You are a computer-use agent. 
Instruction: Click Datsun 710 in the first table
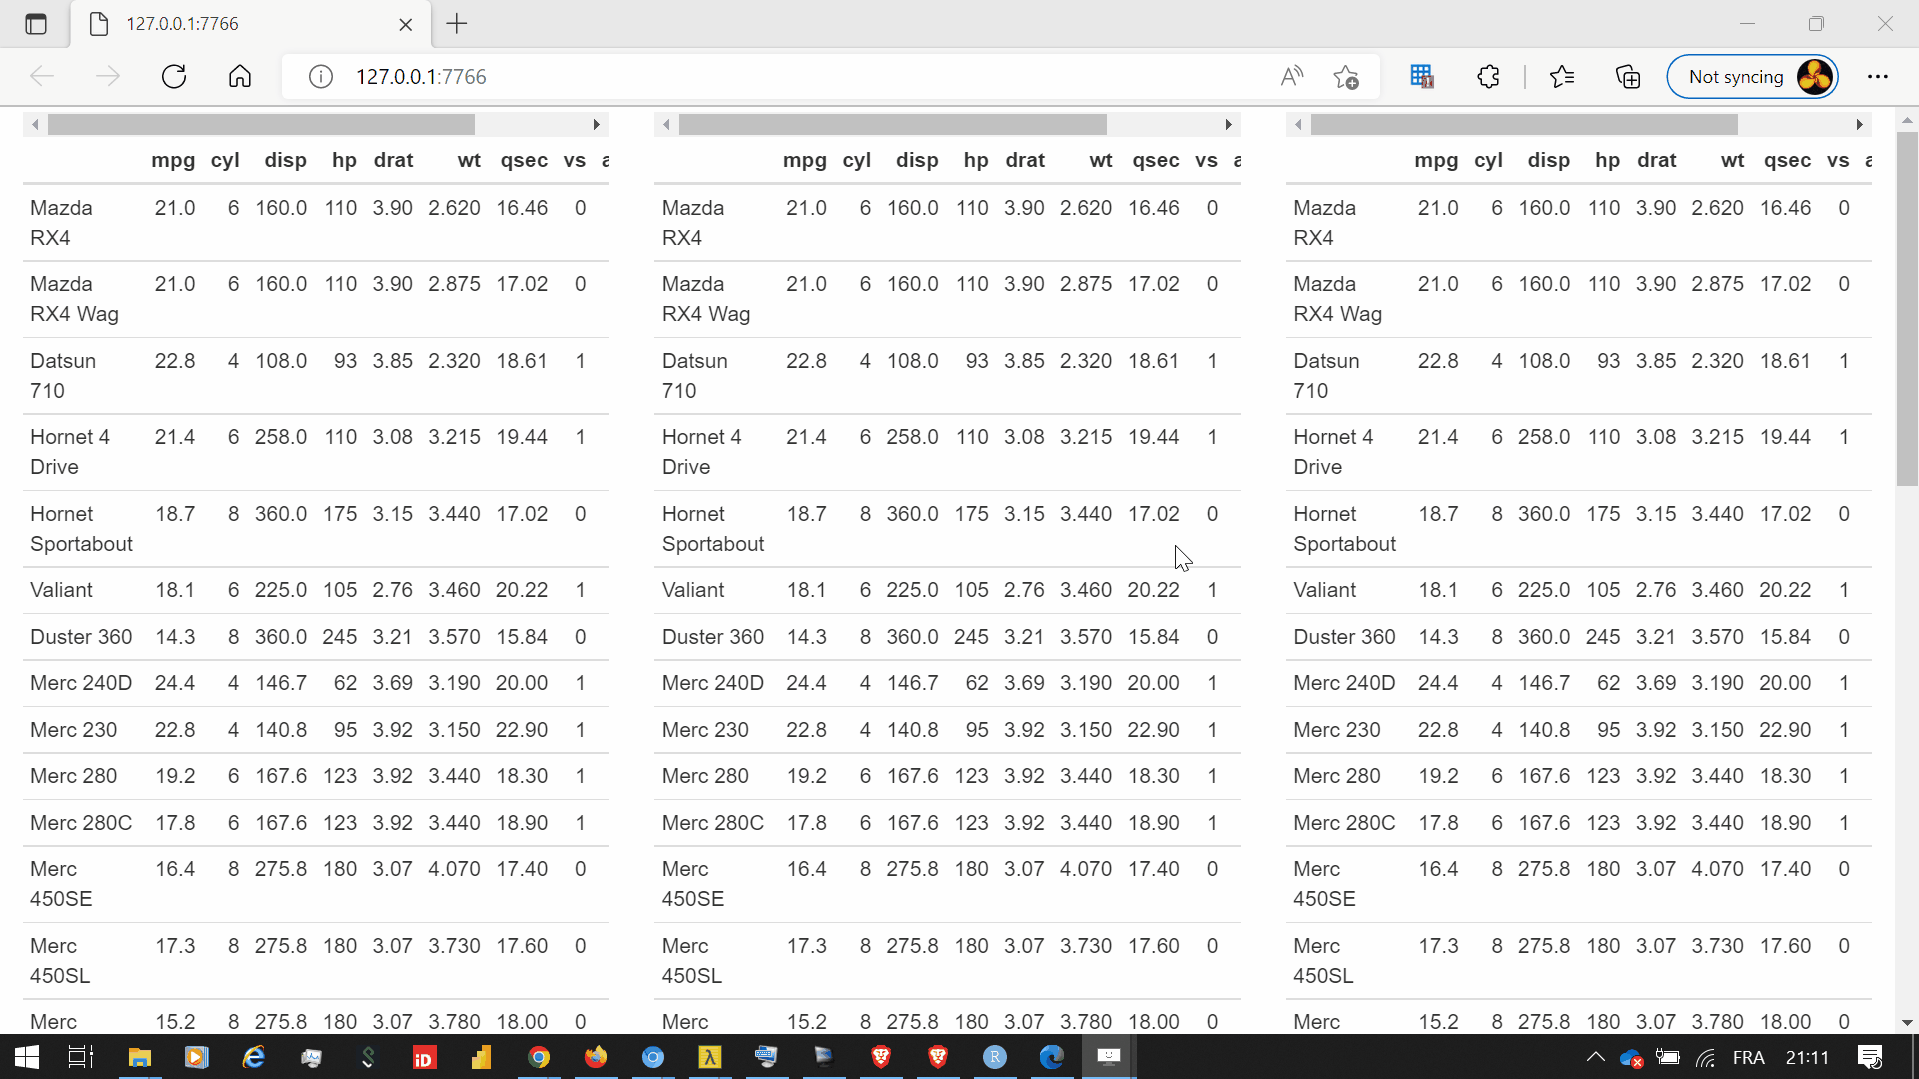[63, 376]
